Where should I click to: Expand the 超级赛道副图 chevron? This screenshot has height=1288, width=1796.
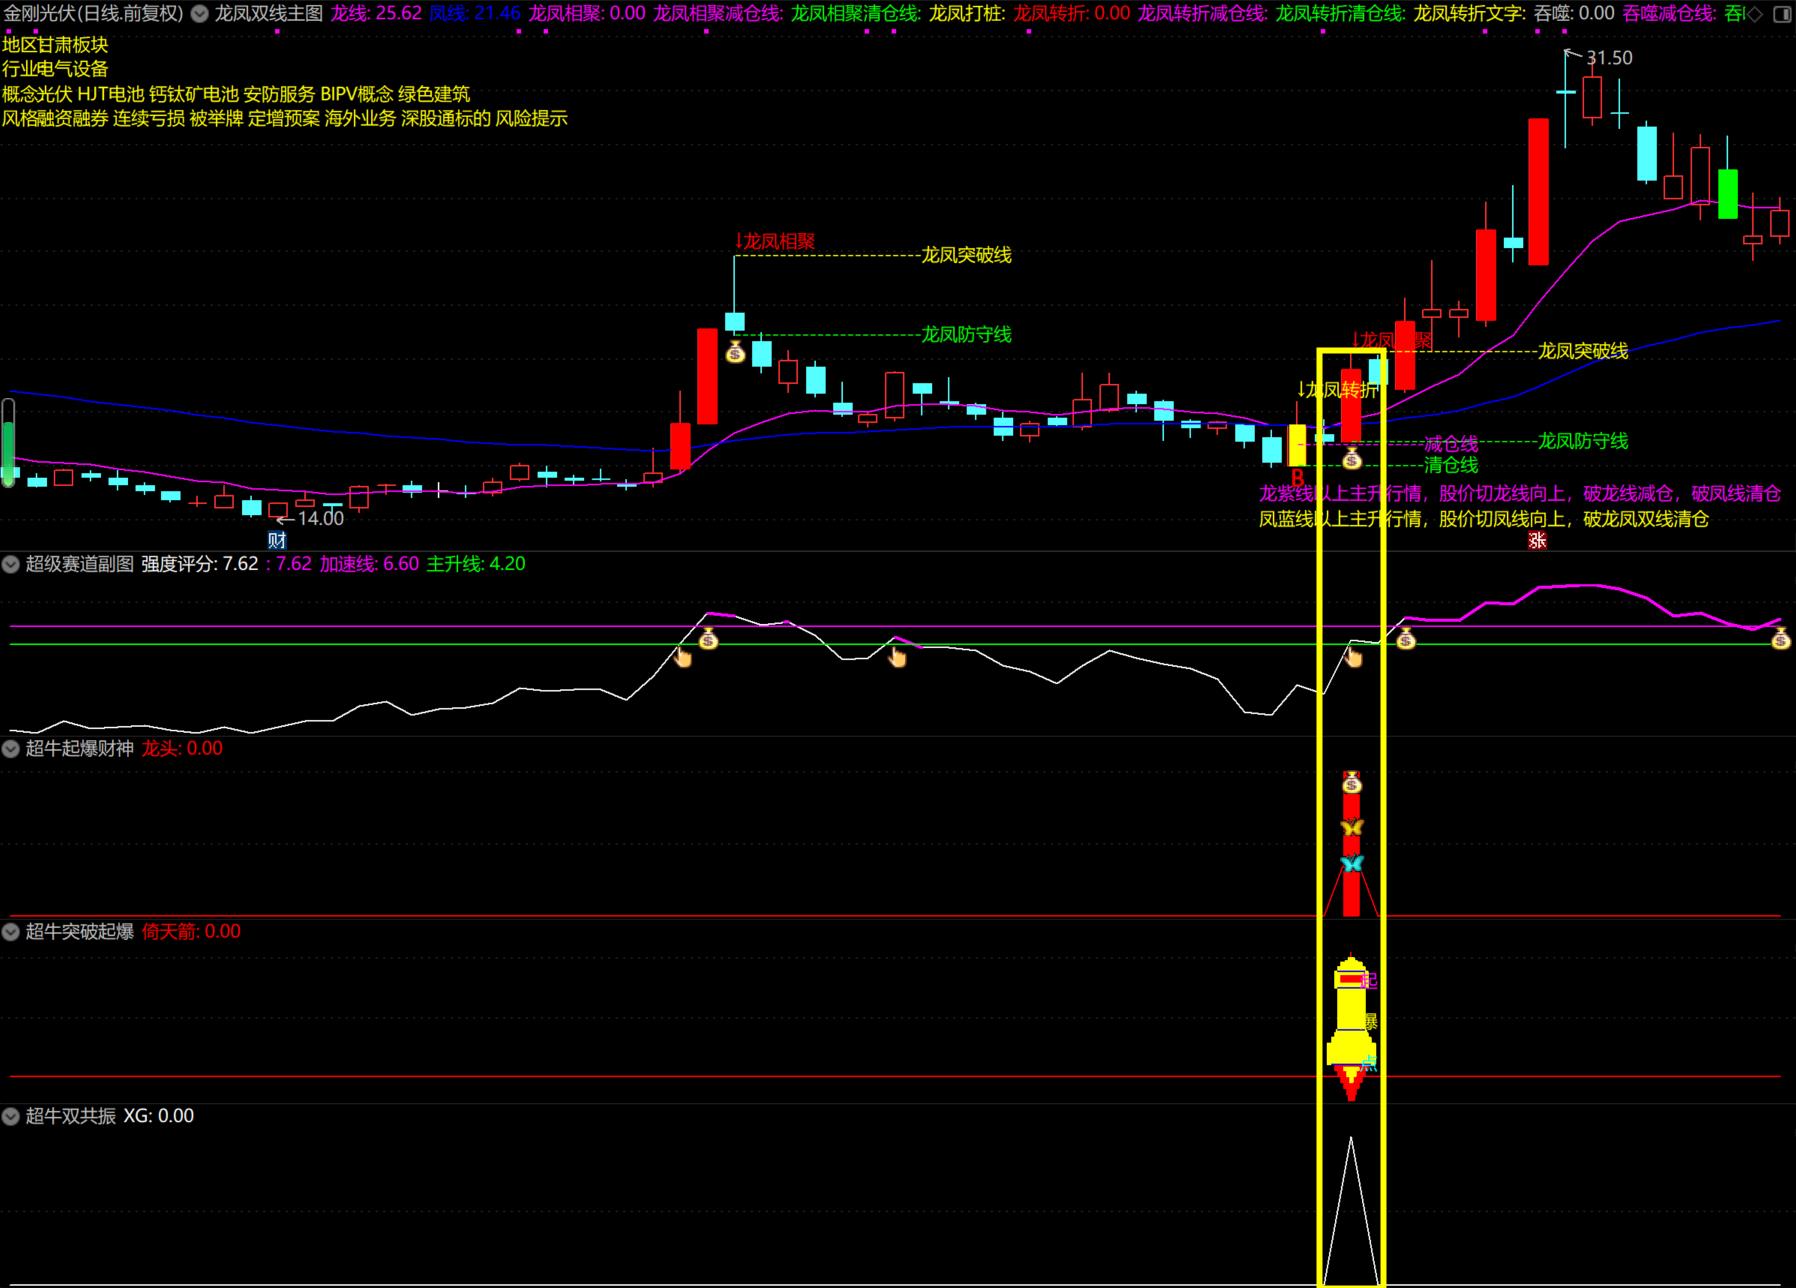pyautogui.click(x=11, y=564)
